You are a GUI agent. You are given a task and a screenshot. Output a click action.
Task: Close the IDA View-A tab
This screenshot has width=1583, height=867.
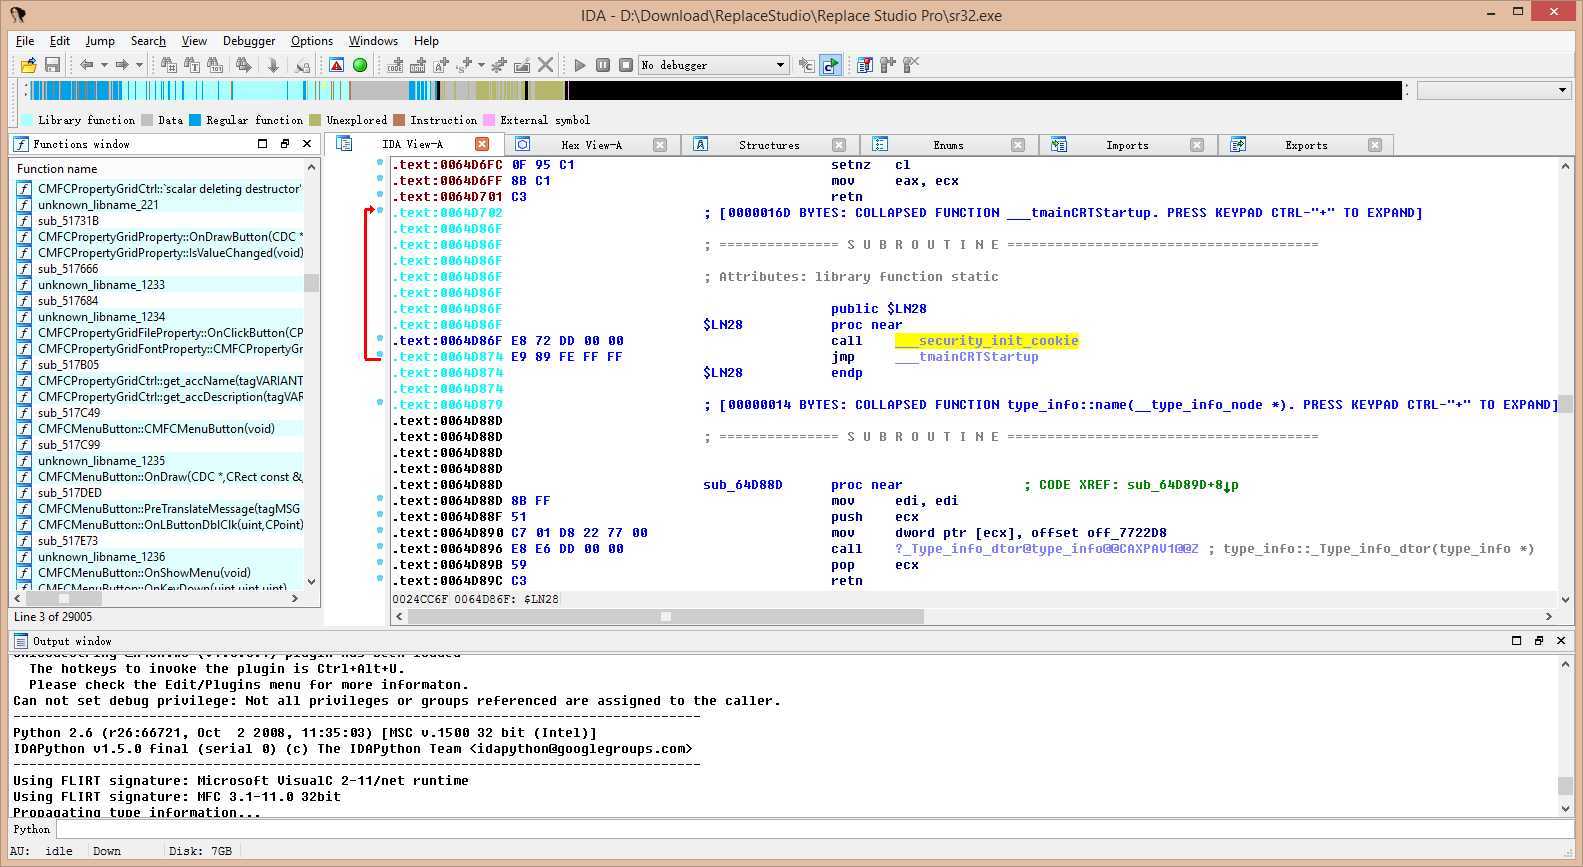point(482,144)
